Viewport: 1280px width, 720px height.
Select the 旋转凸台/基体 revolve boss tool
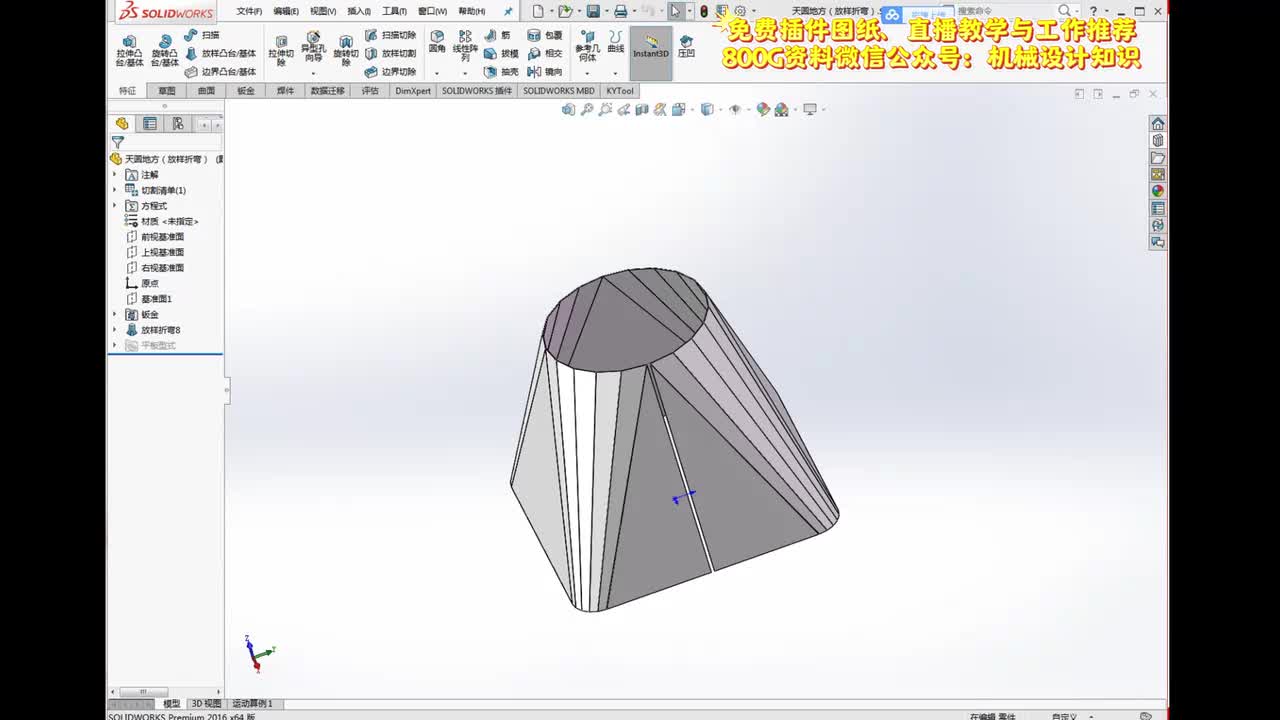click(164, 51)
